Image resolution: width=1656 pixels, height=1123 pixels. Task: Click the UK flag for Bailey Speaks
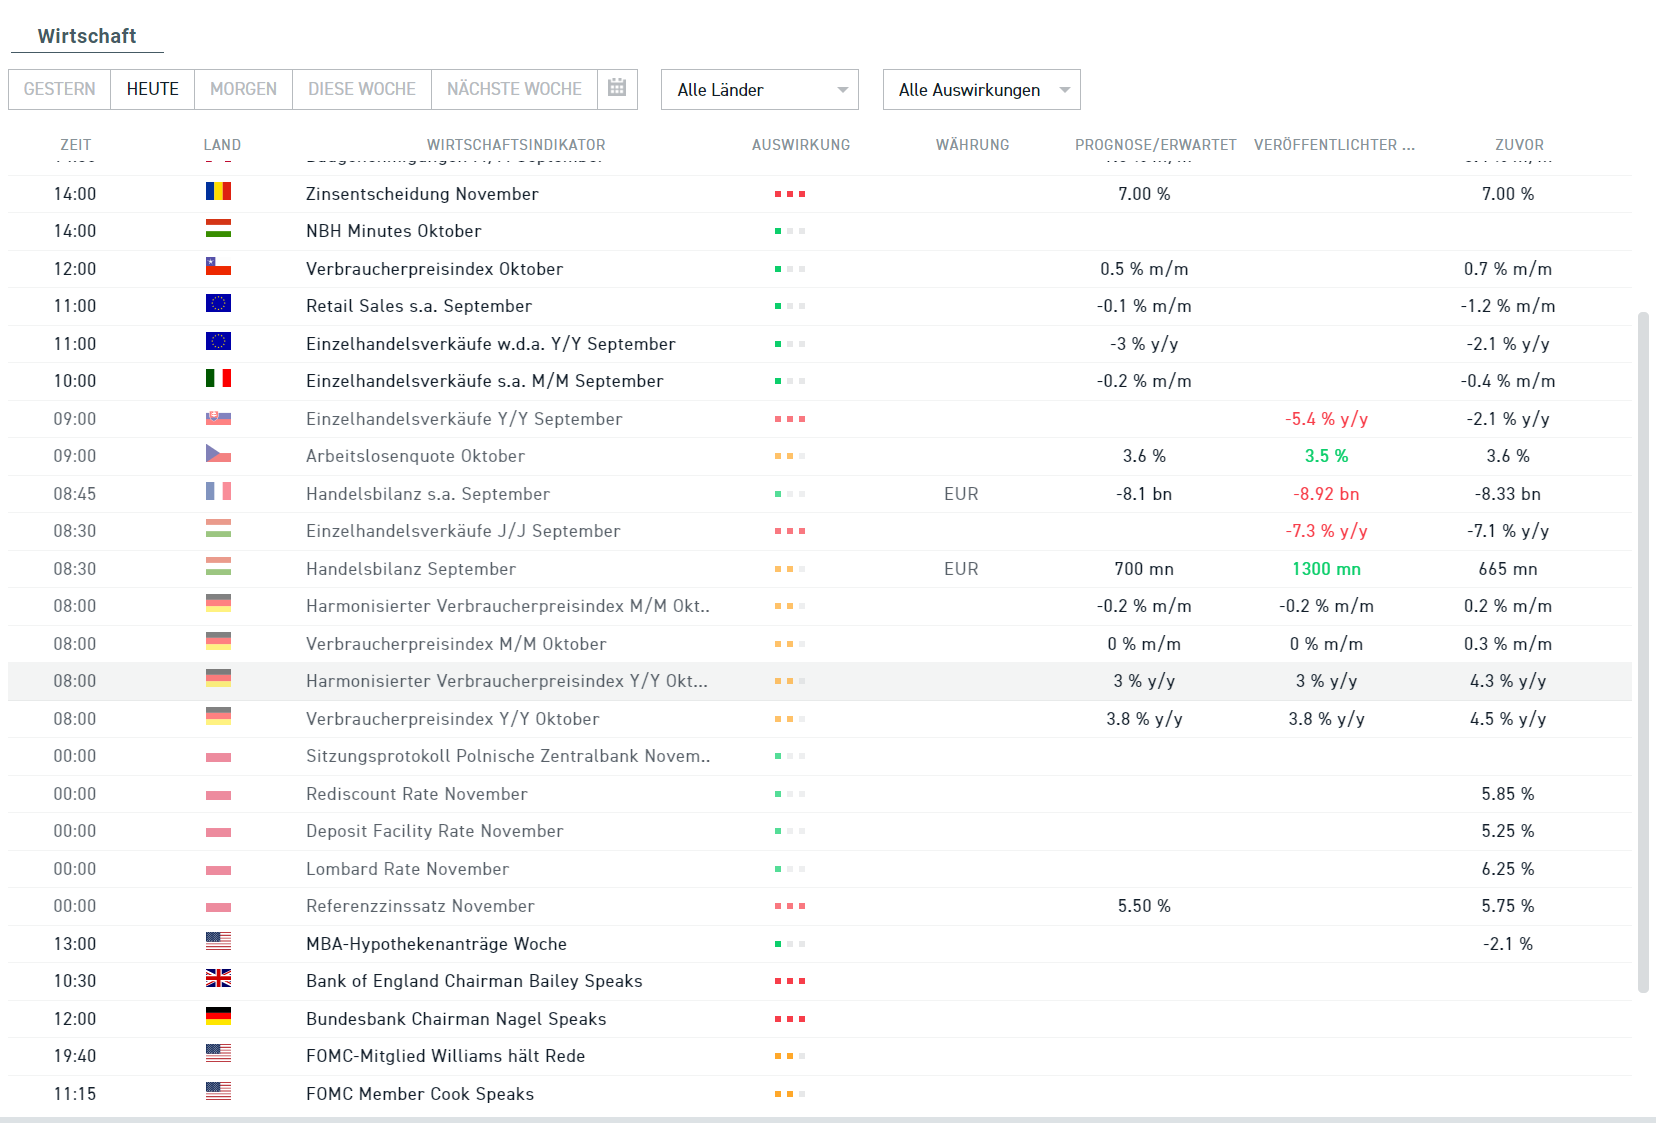[x=218, y=979]
